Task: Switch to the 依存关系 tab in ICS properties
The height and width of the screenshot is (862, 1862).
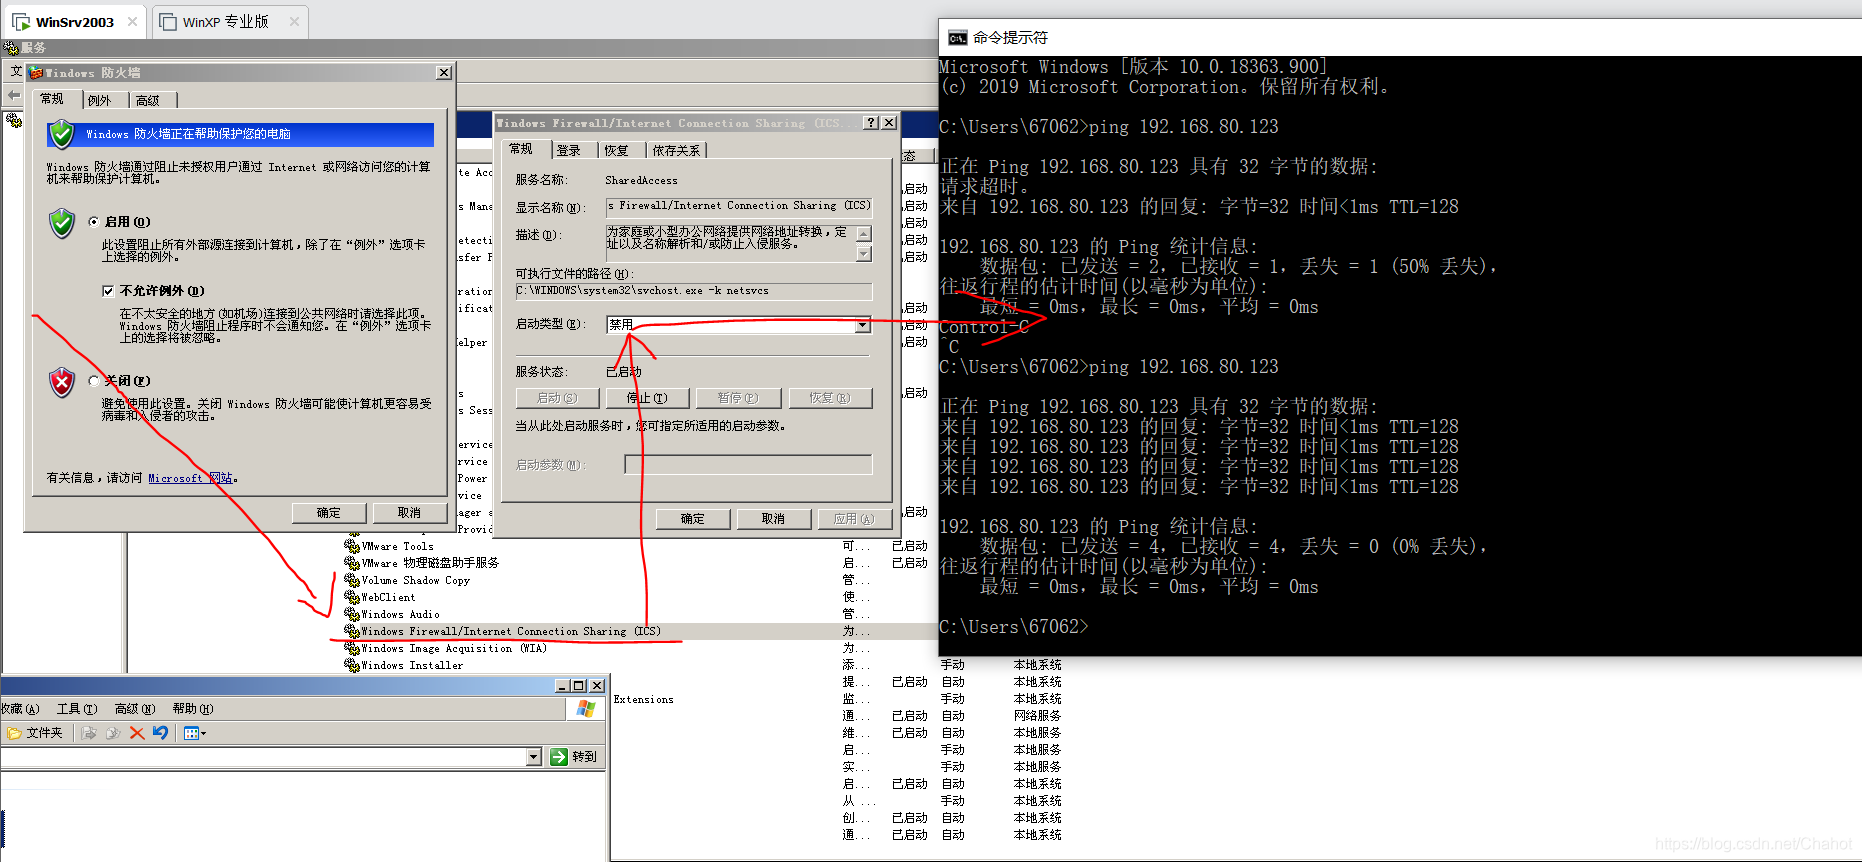Action: (676, 150)
